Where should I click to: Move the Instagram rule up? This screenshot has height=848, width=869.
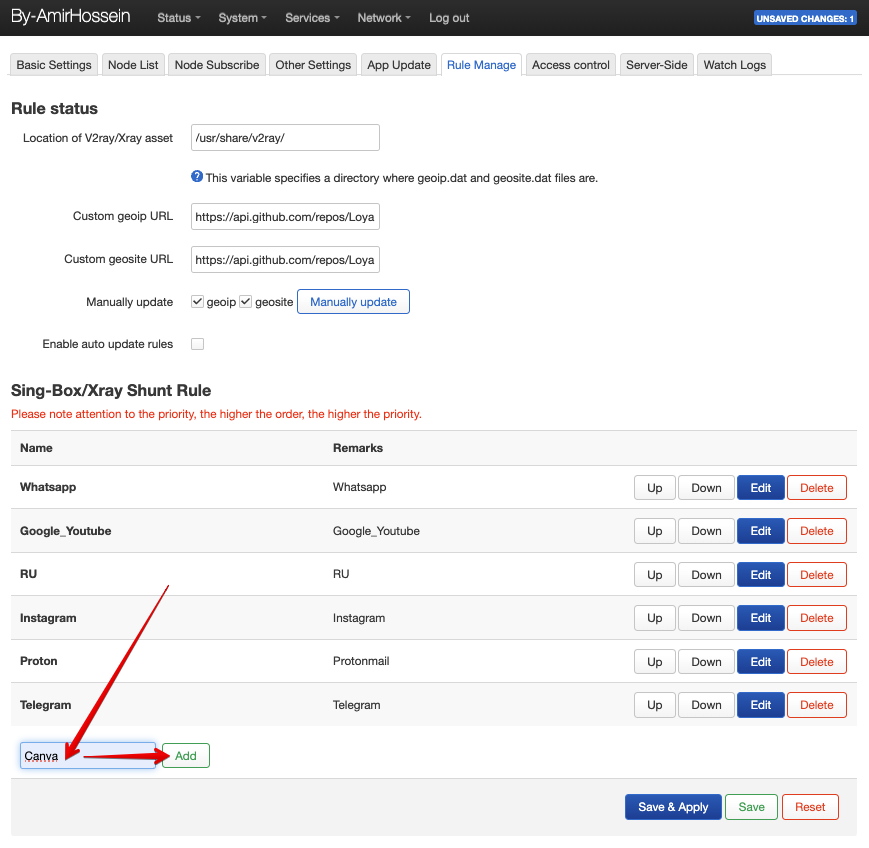pos(654,618)
